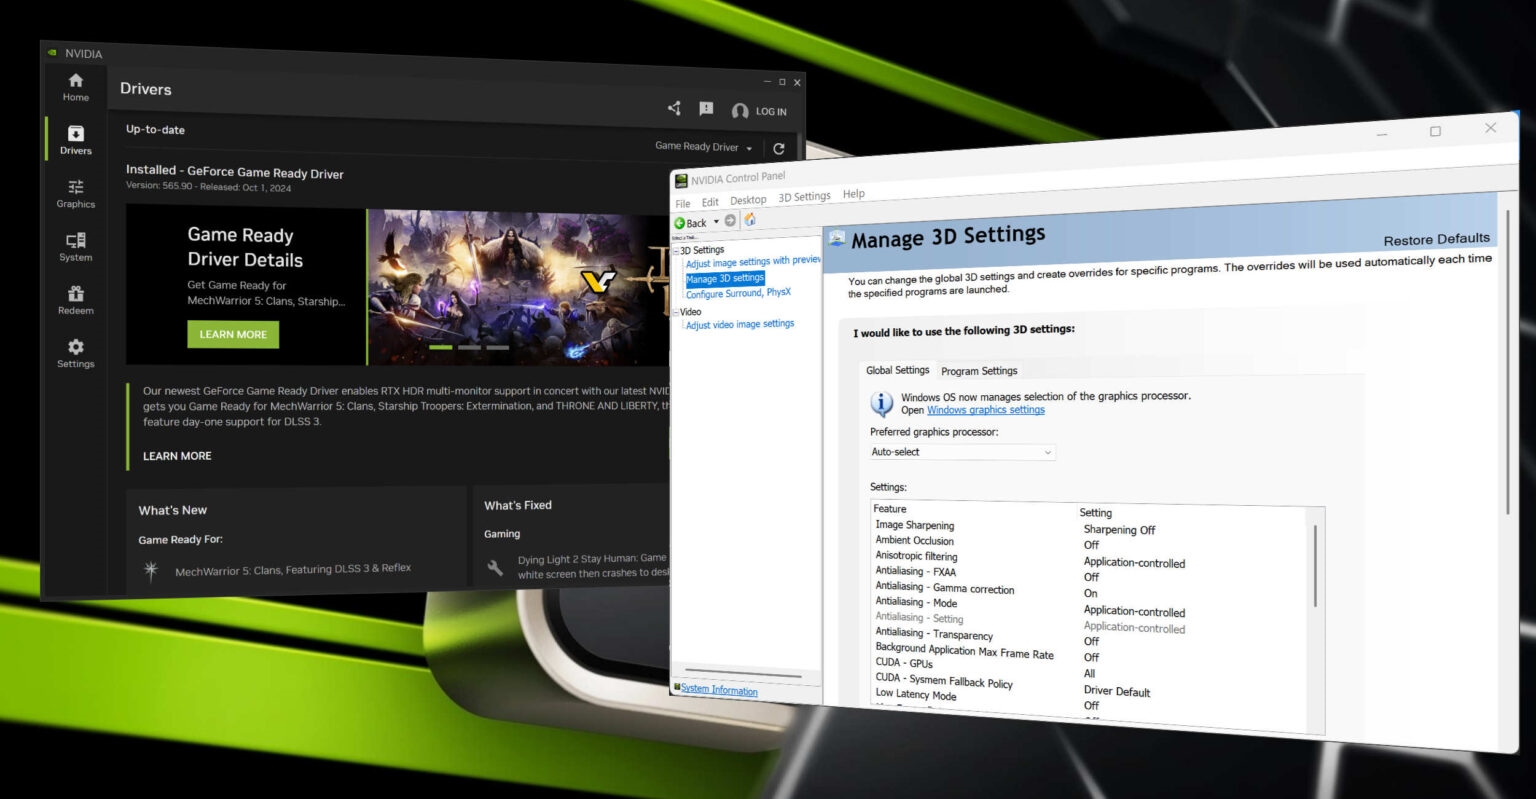Screen dimensions: 1536x799
Task: Click the Forward arrow in Control Panel toolbar
Action: [730, 220]
